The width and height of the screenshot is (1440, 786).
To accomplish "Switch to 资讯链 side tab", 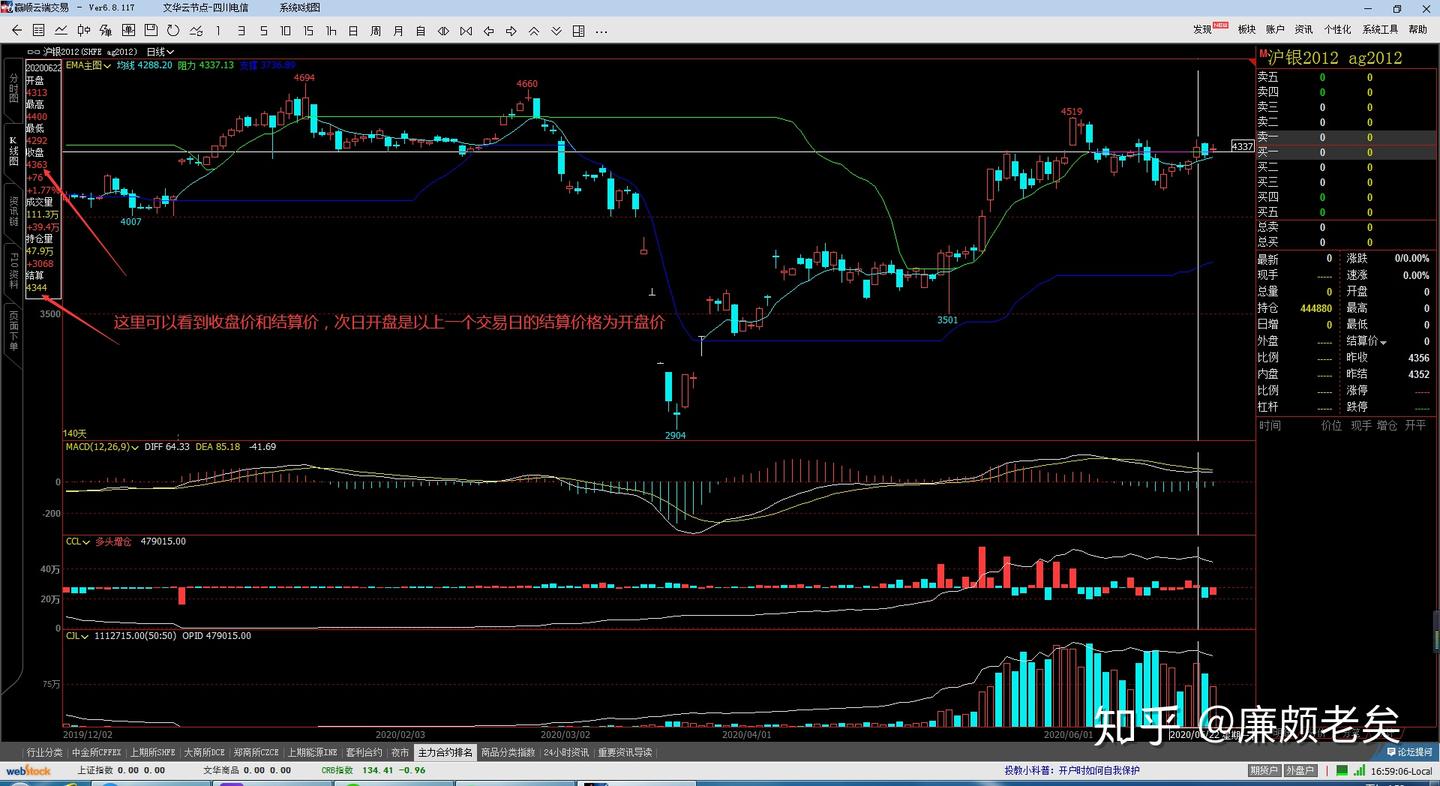I will coord(13,211).
